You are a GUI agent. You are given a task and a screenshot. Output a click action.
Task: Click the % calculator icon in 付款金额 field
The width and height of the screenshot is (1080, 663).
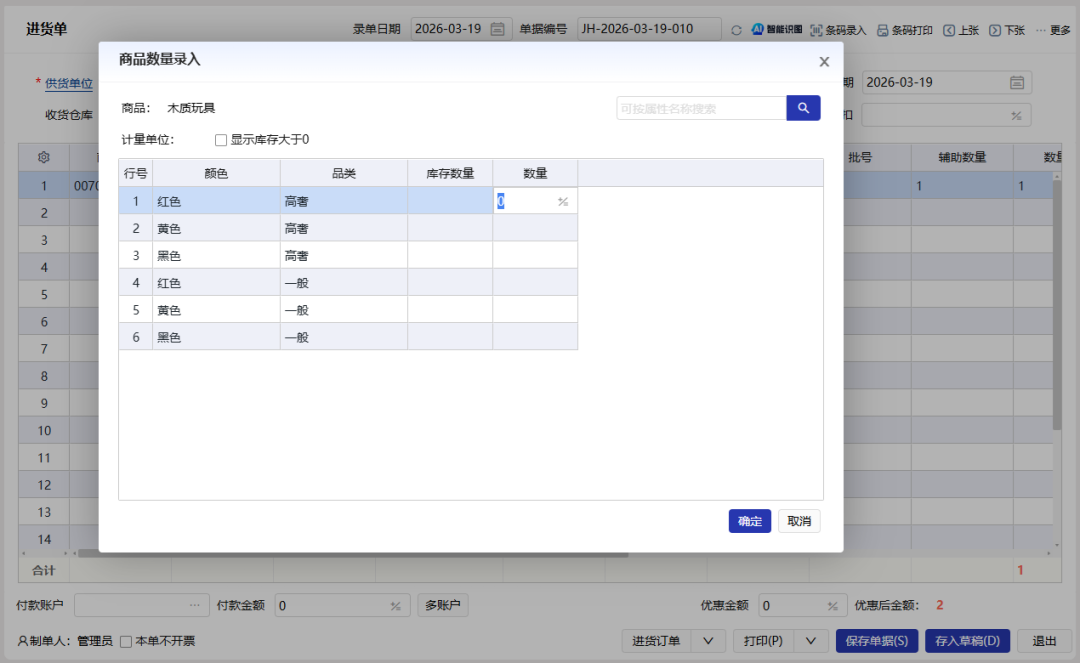coord(394,605)
